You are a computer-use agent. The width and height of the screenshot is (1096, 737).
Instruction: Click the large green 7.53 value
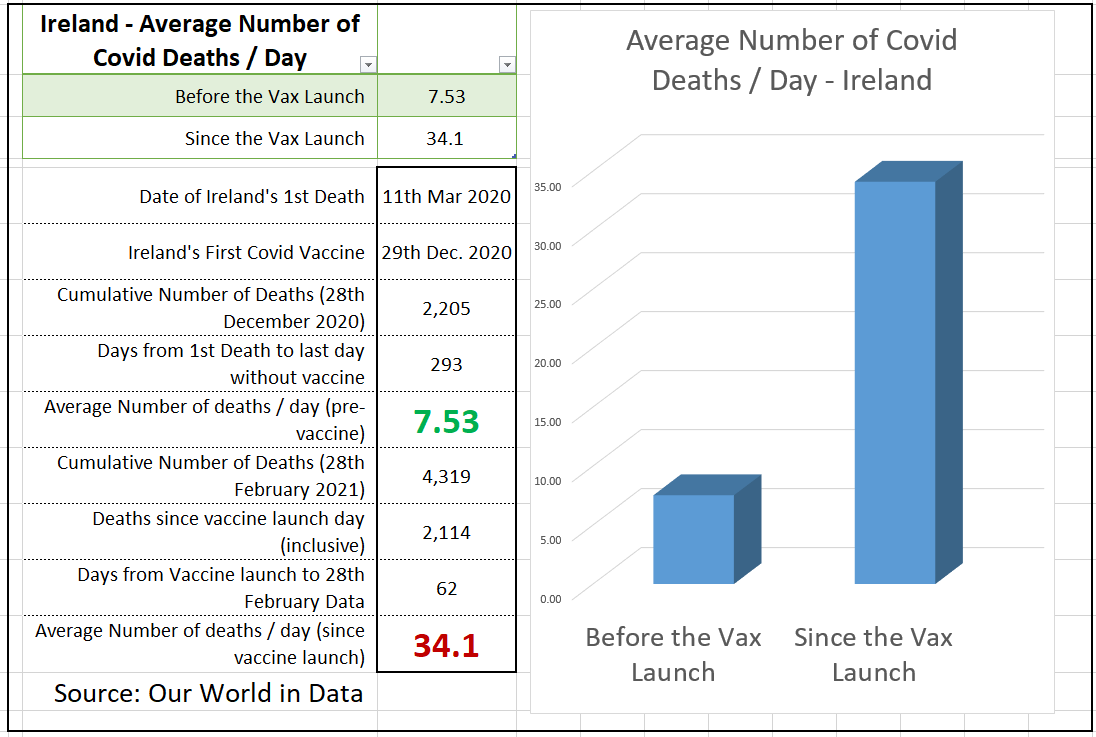click(446, 422)
